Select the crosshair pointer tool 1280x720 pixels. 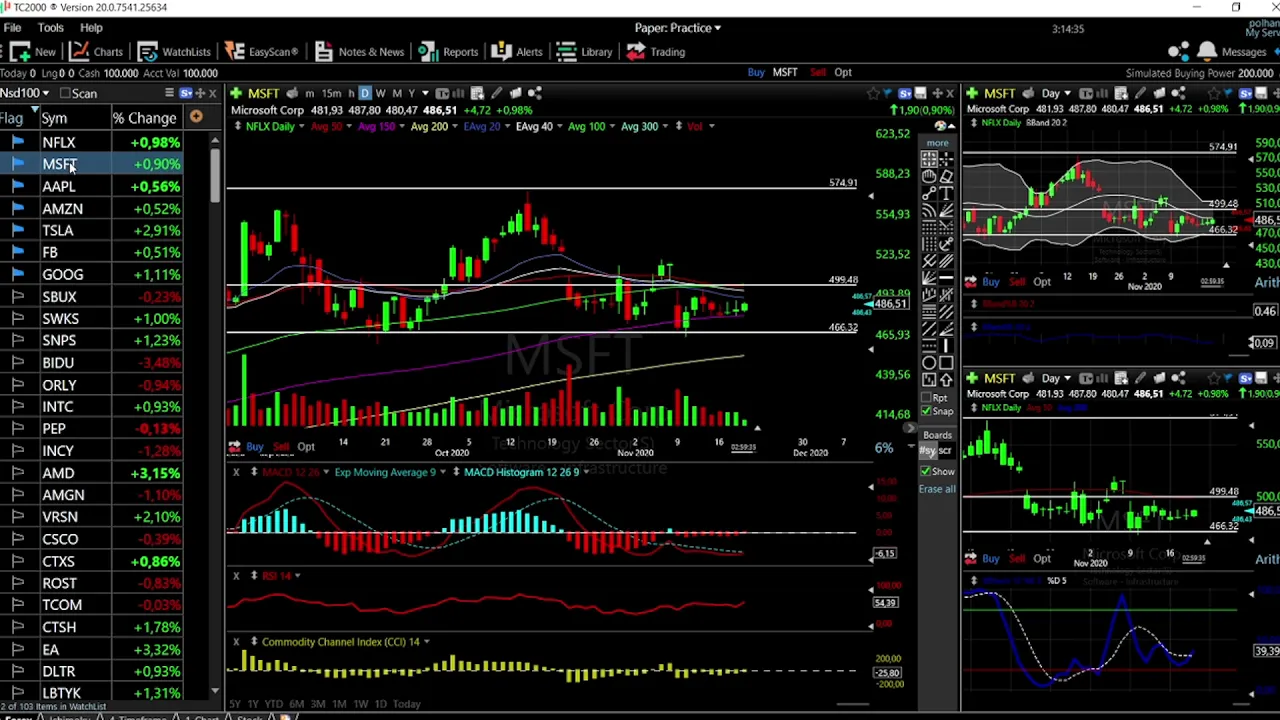pos(946,160)
